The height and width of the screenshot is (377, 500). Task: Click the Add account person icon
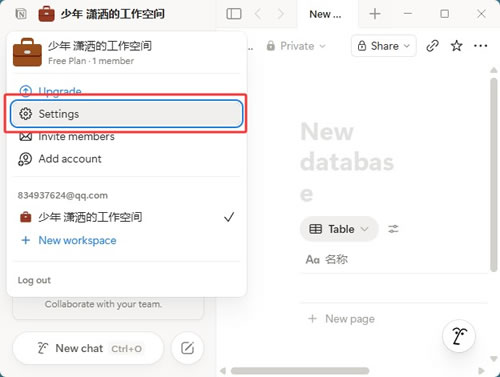(25, 159)
